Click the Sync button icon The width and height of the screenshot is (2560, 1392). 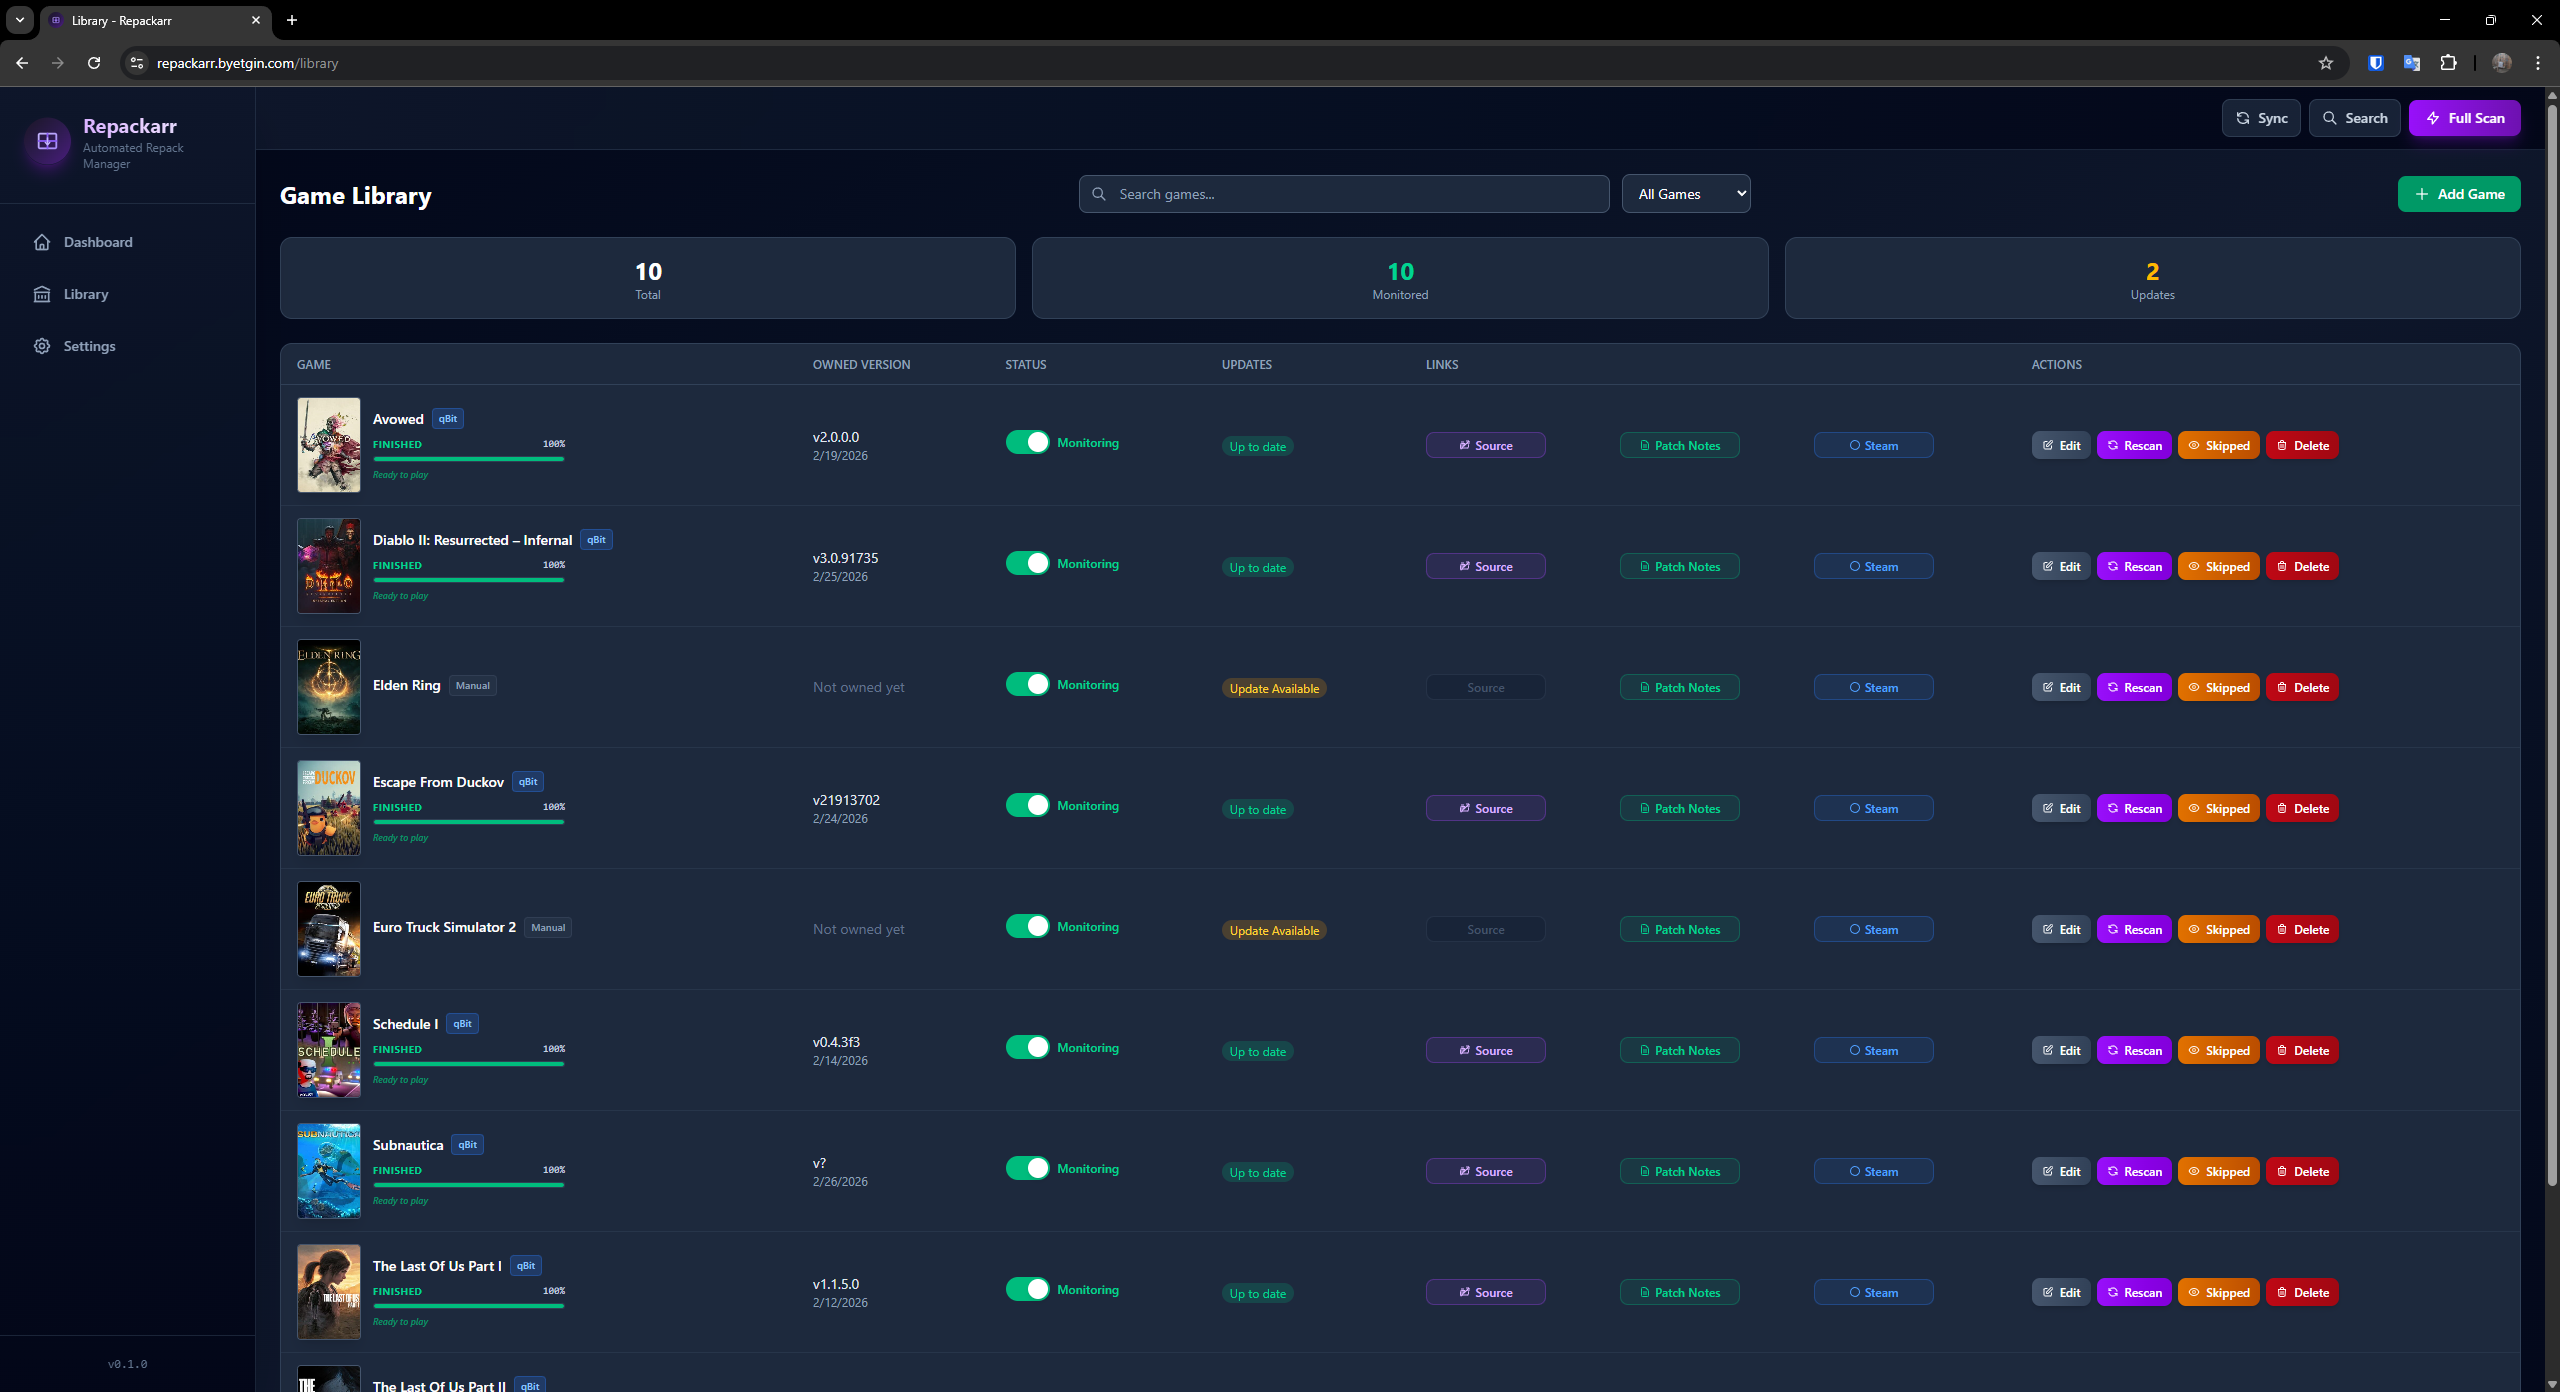pos(2243,118)
